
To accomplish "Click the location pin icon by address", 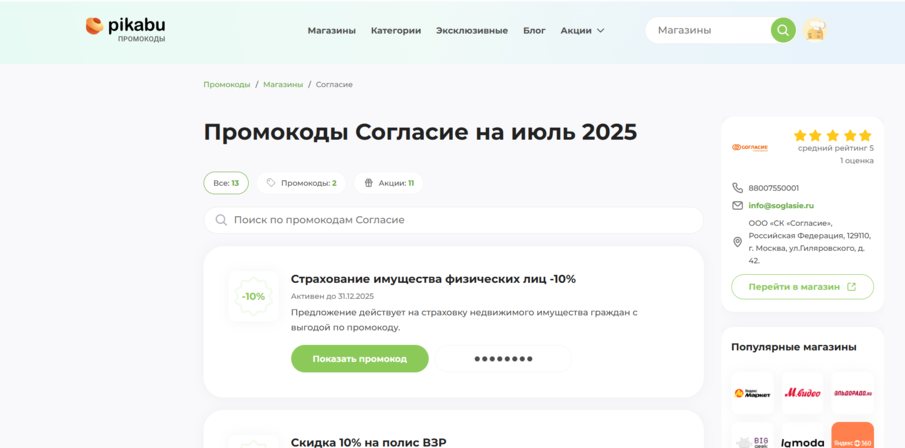I will [x=737, y=242].
